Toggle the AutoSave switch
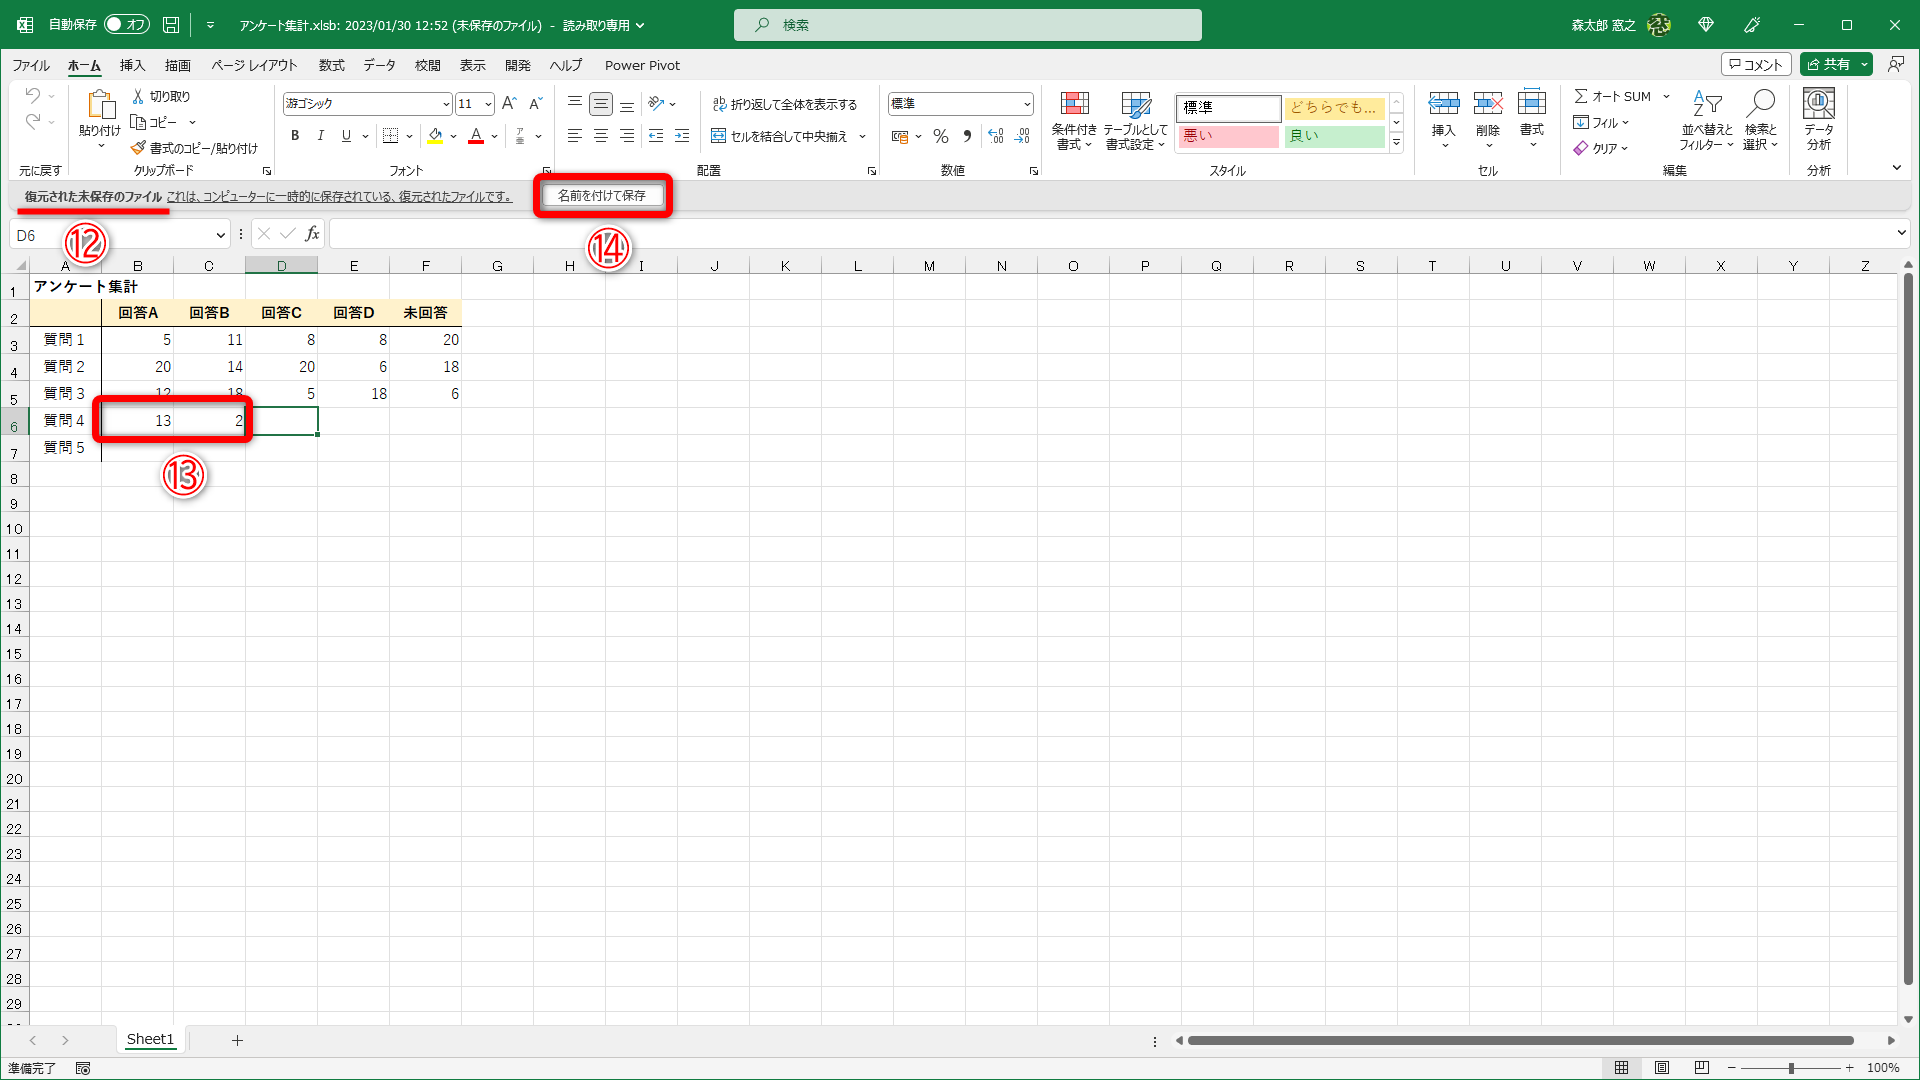 (x=126, y=24)
